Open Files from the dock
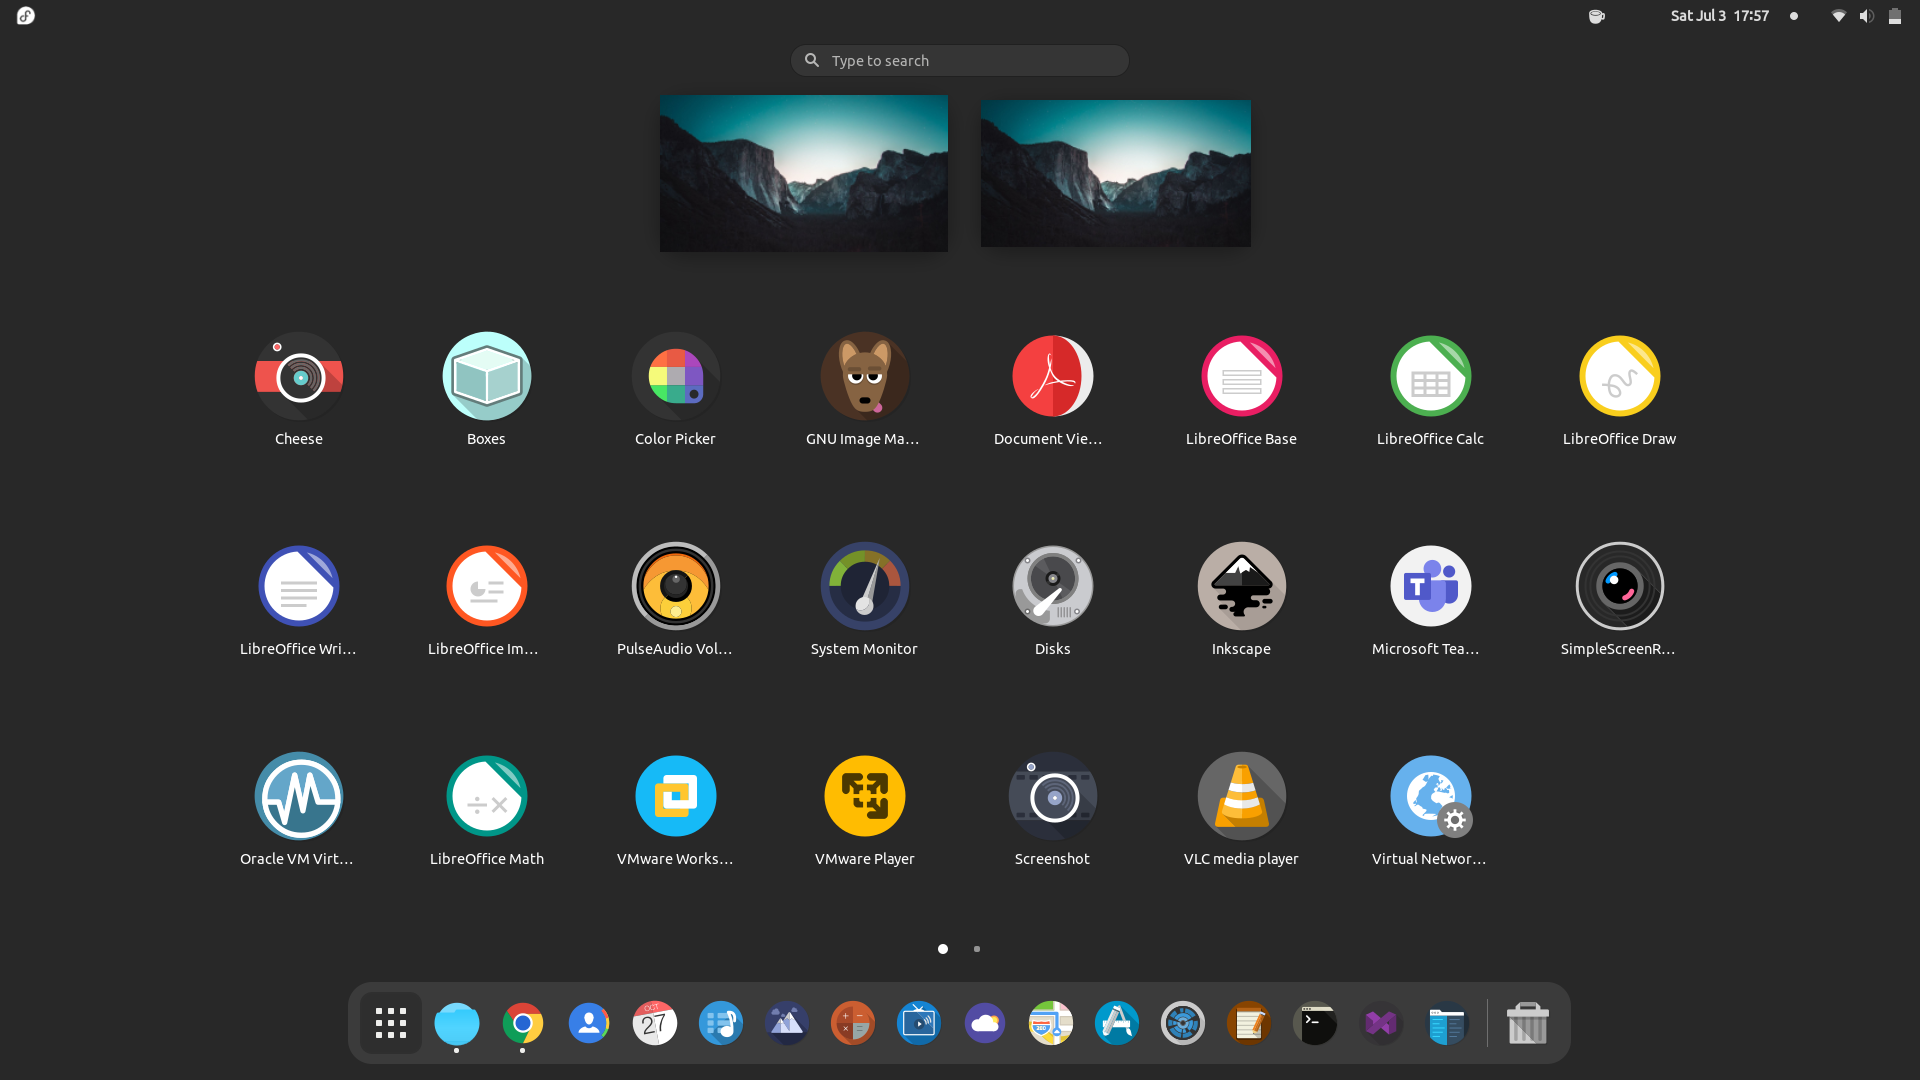This screenshot has width=1920, height=1080. (457, 1023)
